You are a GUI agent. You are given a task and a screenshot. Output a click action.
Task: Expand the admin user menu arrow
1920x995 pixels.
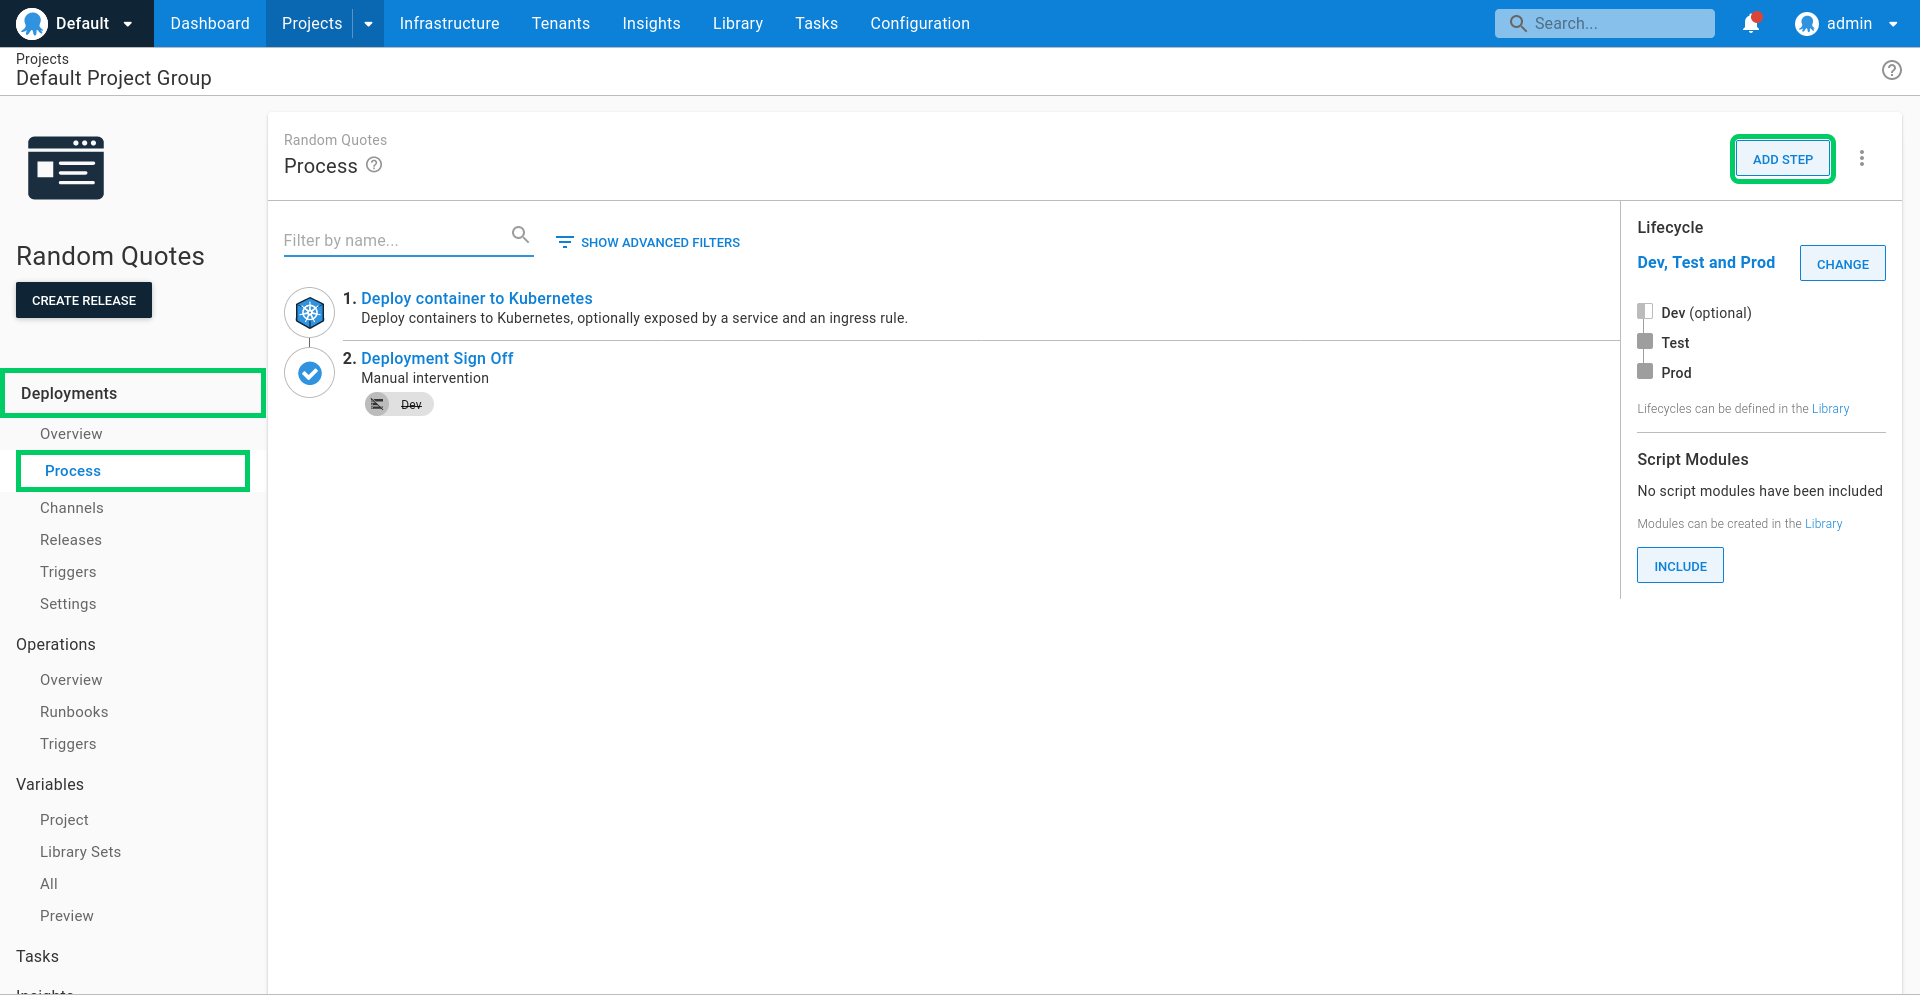(x=1893, y=24)
